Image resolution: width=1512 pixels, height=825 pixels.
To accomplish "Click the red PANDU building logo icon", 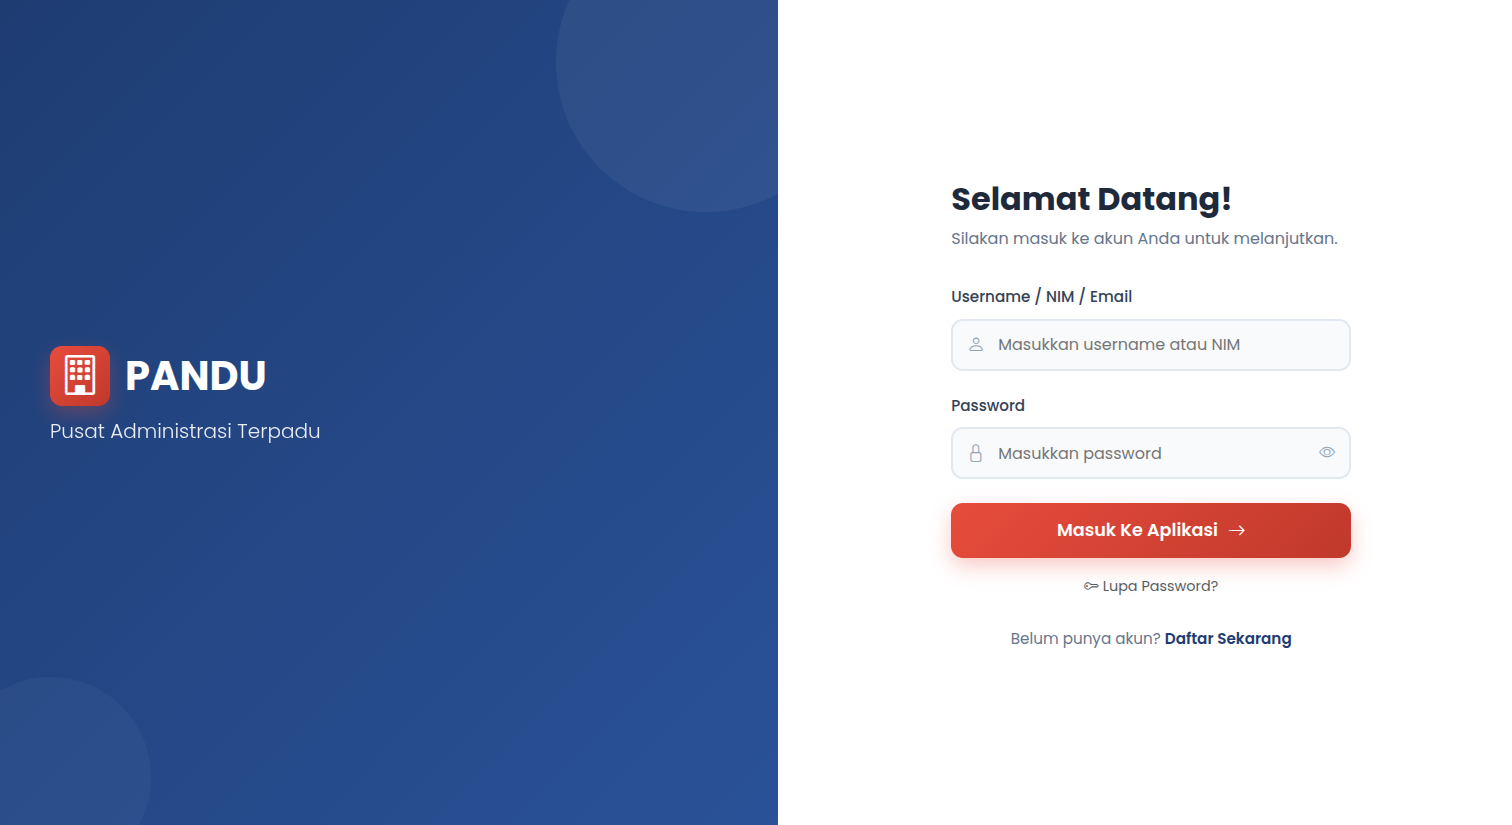I will pos(80,376).
